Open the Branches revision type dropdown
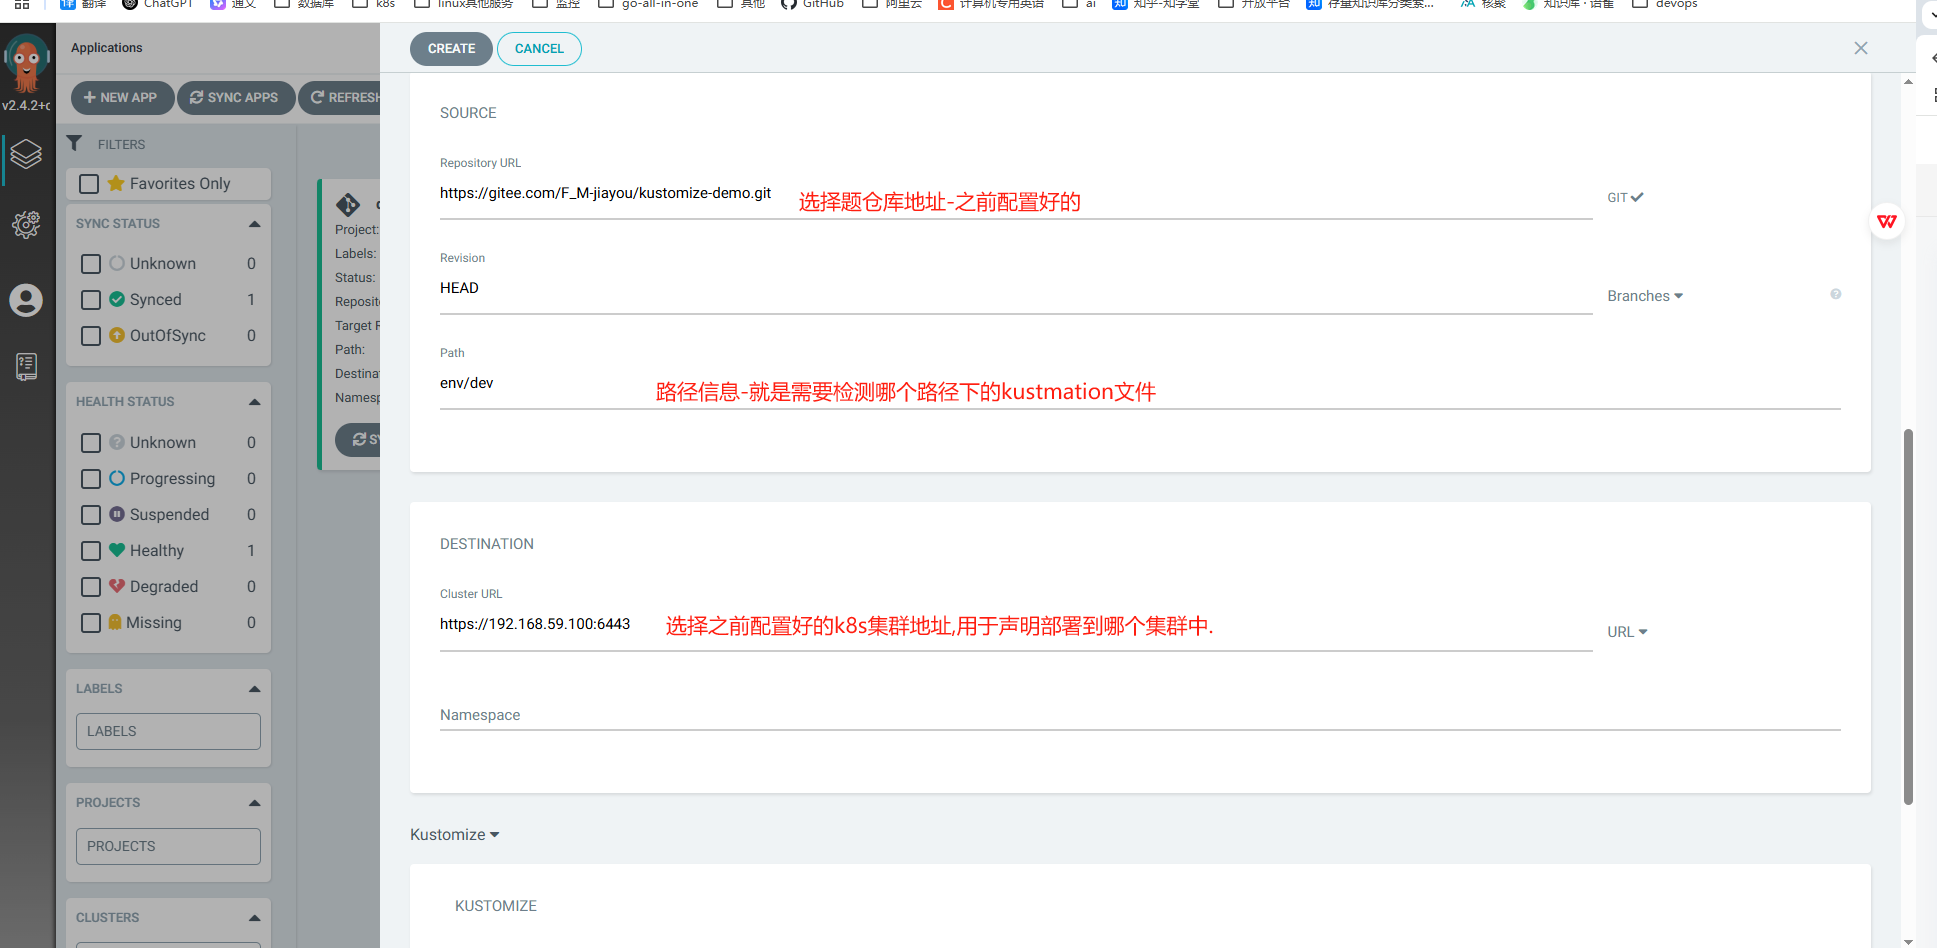The width and height of the screenshot is (1937, 948). (x=1645, y=296)
